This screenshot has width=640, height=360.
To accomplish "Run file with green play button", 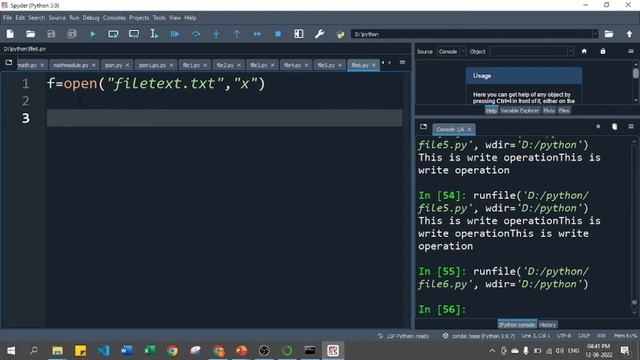I will 93,34.
